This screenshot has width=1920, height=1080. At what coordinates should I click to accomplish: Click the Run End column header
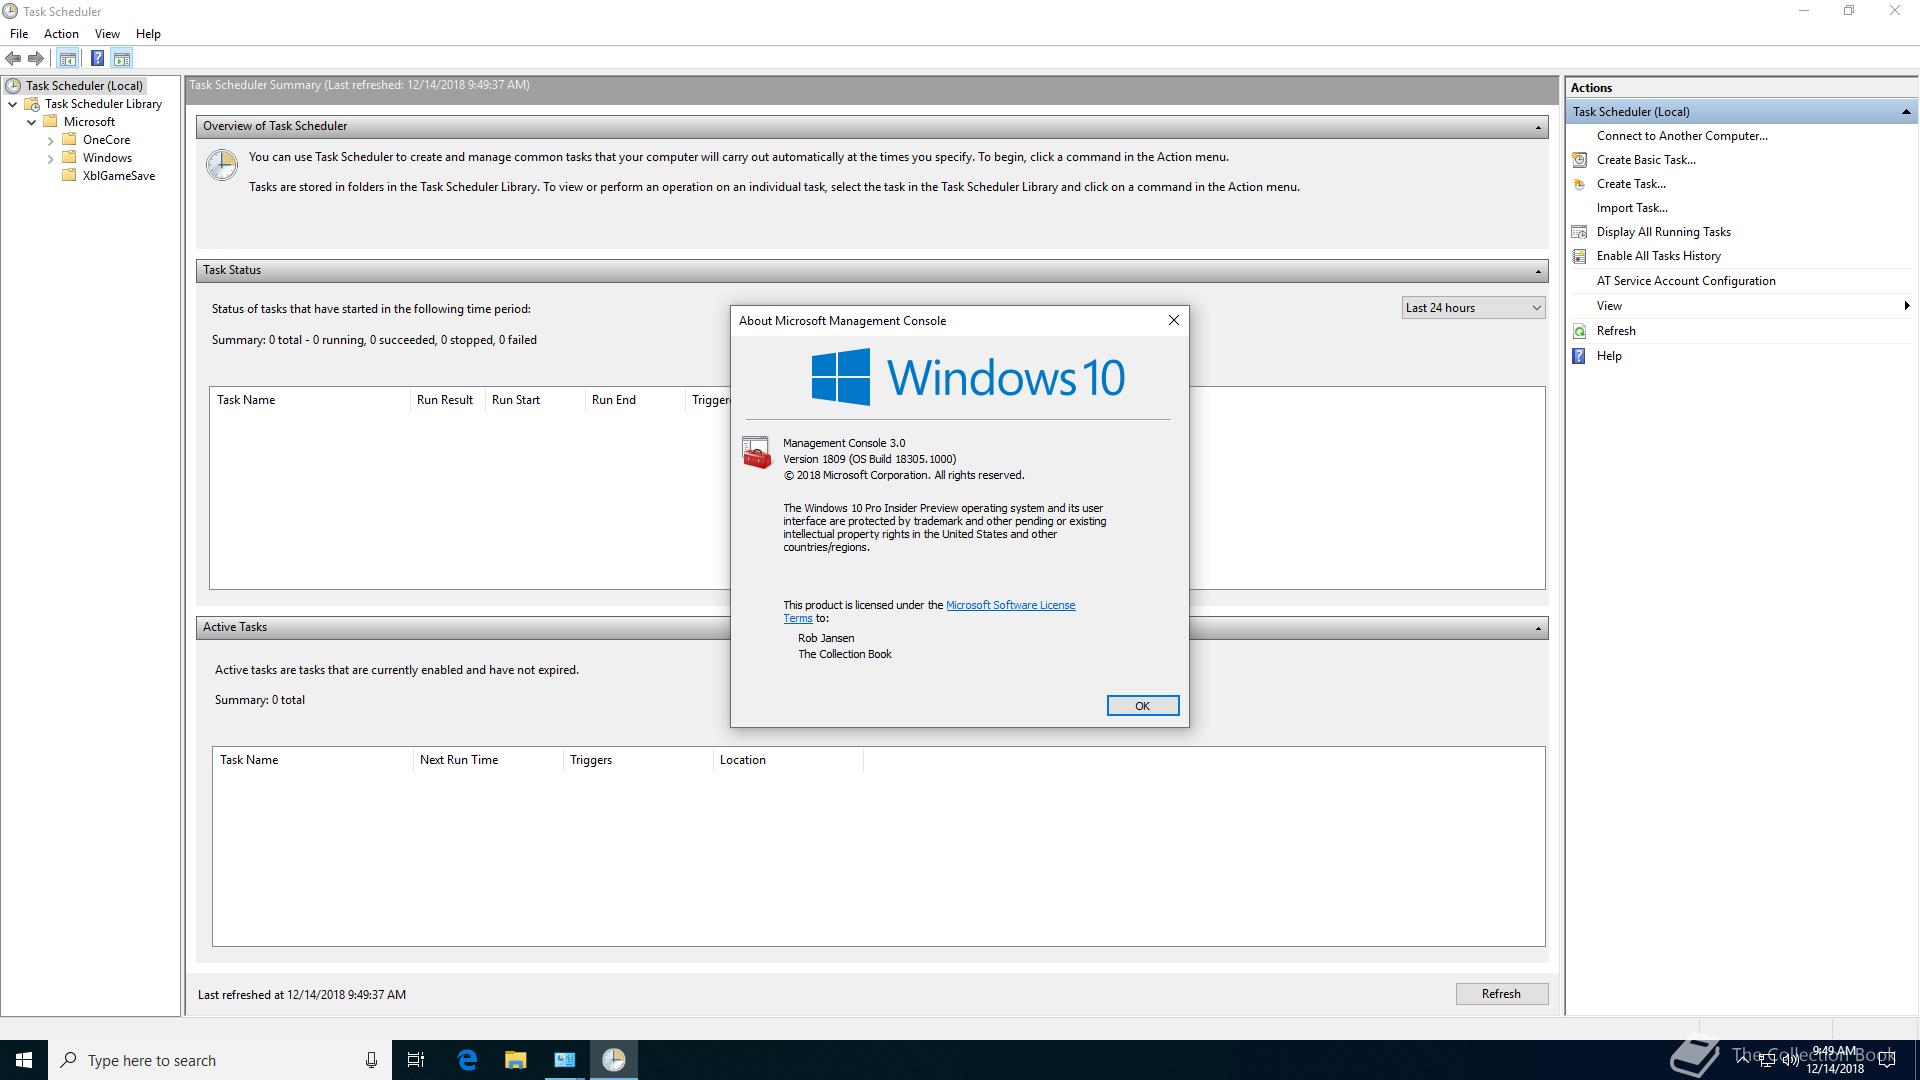[635, 400]
